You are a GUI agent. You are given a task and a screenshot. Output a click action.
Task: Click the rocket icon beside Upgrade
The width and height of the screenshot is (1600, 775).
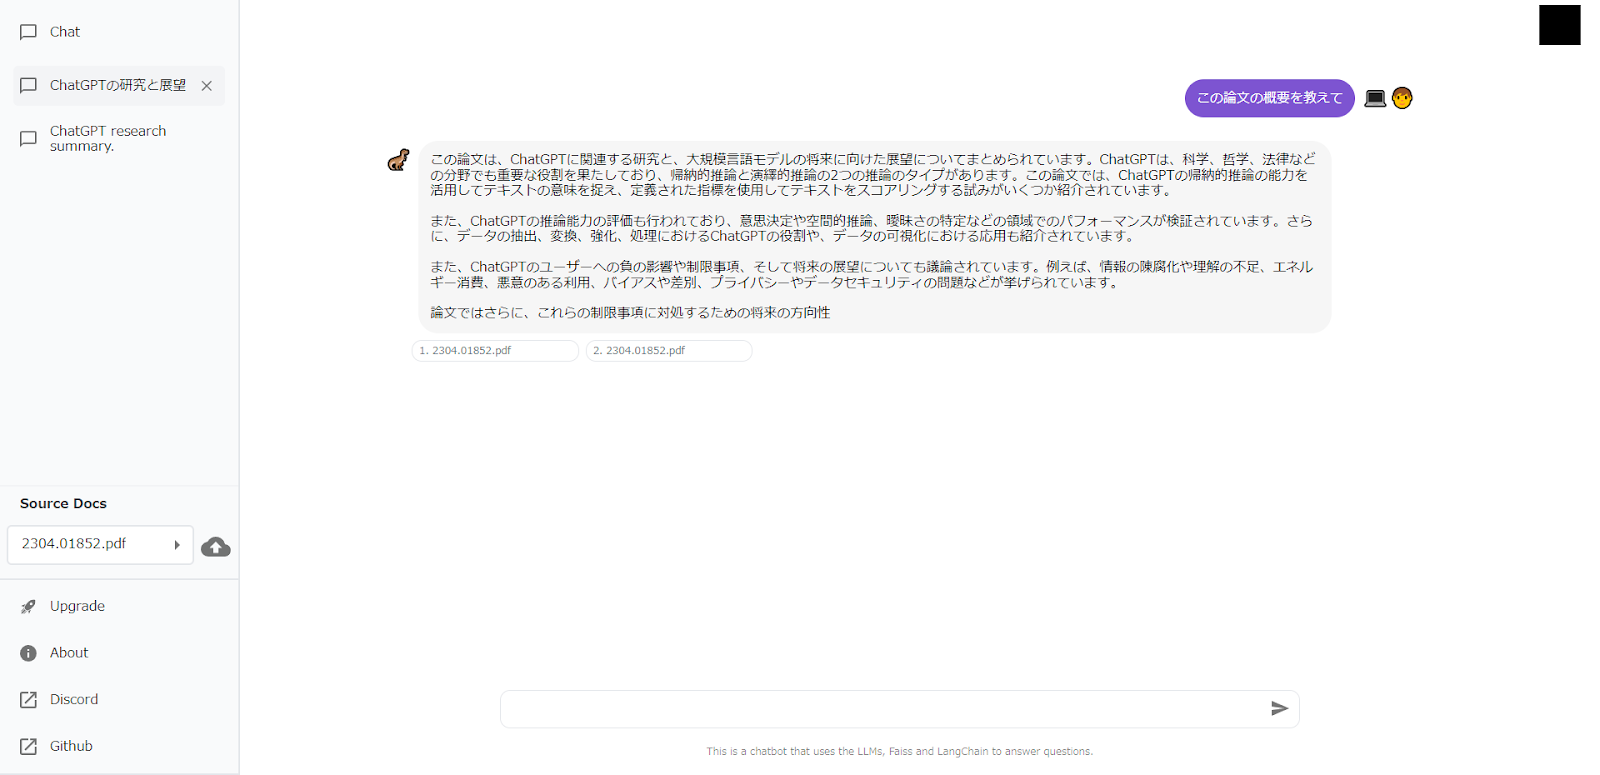click(29, 606)
